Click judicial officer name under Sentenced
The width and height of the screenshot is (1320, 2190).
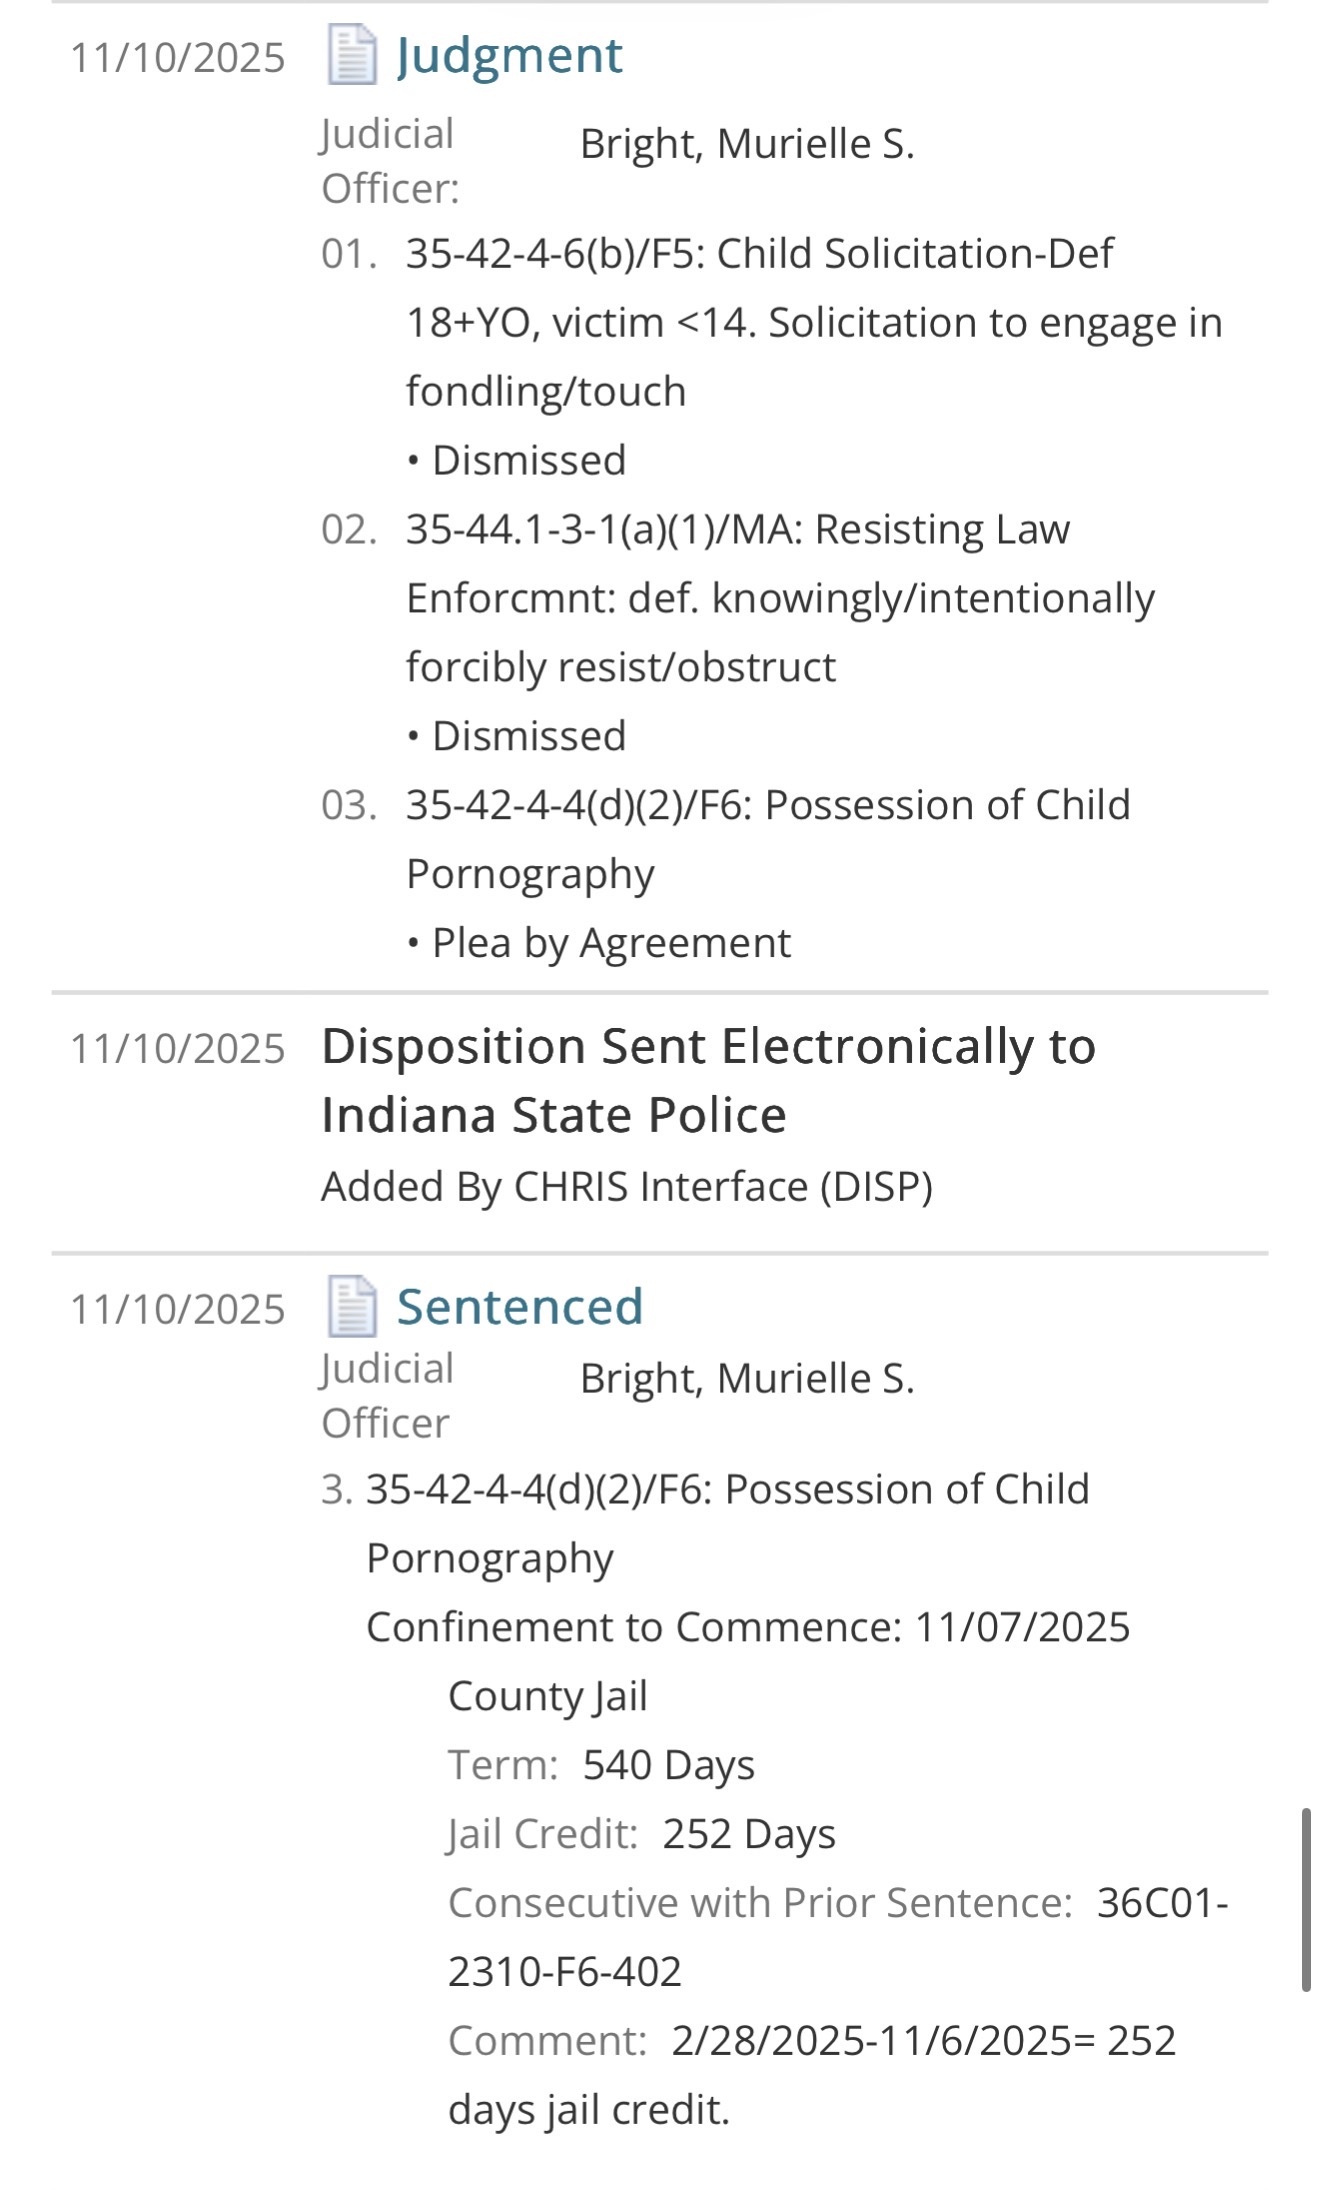click(746, 1379)
